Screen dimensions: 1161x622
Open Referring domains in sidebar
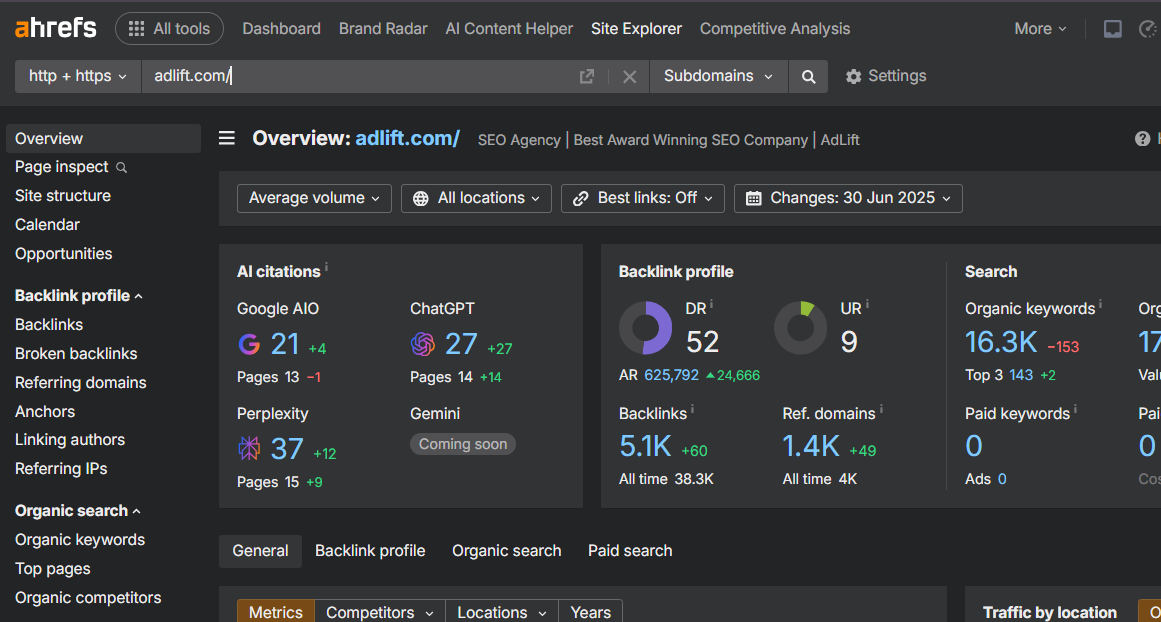[x=81, y=383]
